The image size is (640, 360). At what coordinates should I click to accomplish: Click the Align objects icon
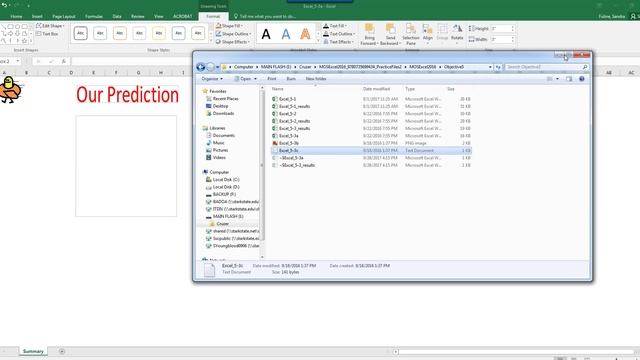(427, 29)
